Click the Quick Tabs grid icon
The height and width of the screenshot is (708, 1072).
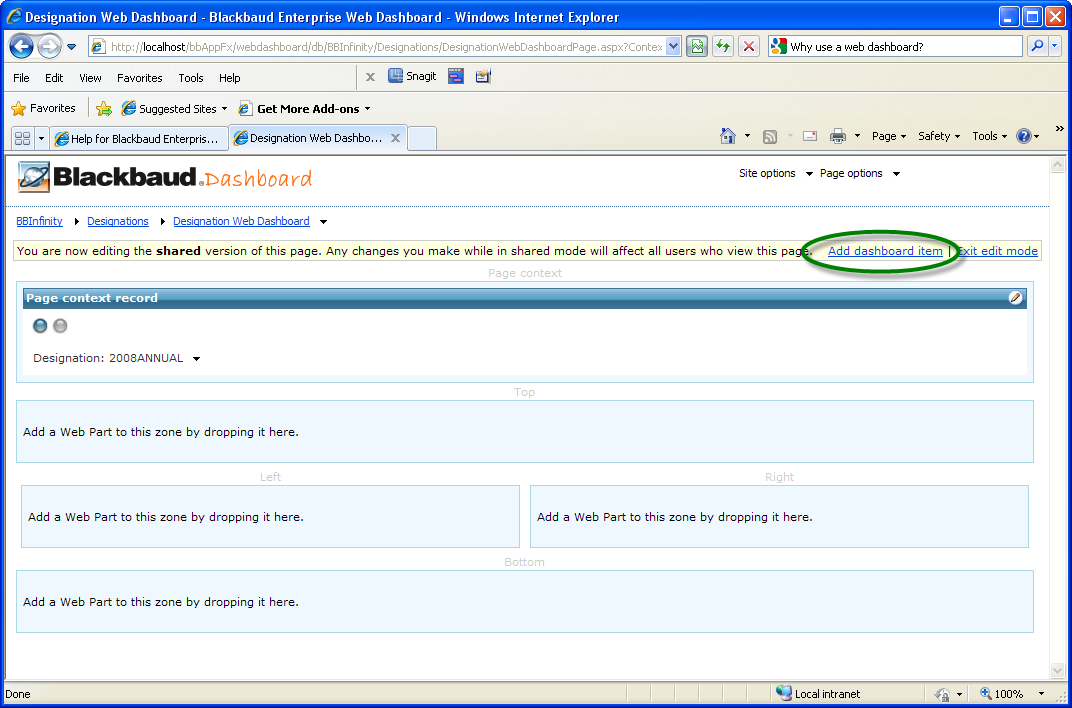point(23,138)
